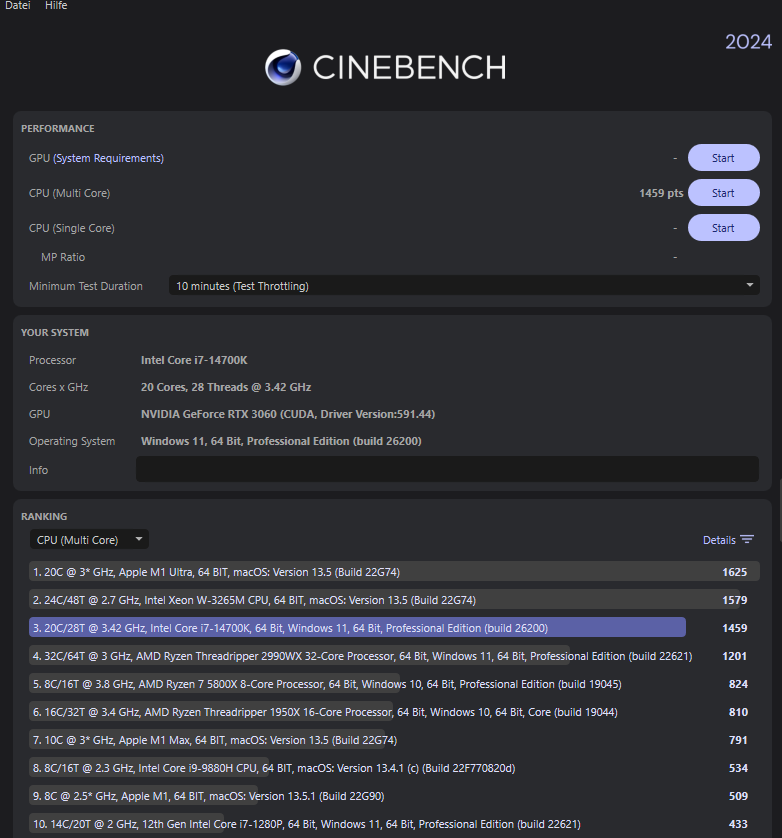Click the 824 score value
Screen dimensions: 782x838
(x=738, y=684)
